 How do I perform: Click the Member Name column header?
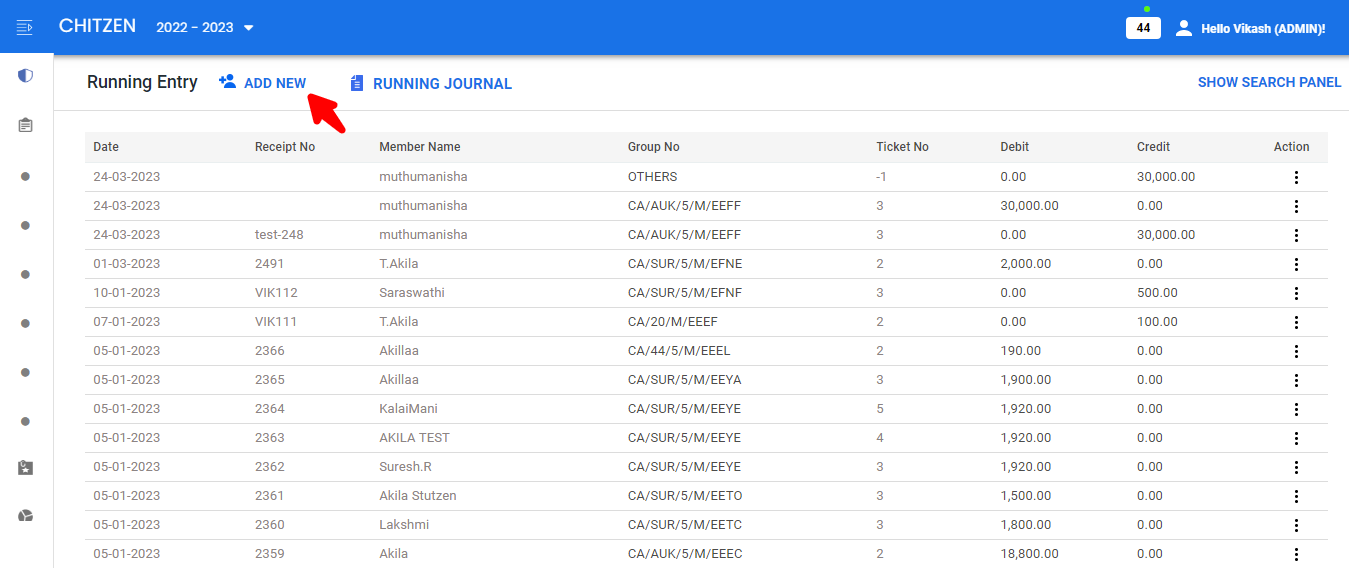pos(419,147)
